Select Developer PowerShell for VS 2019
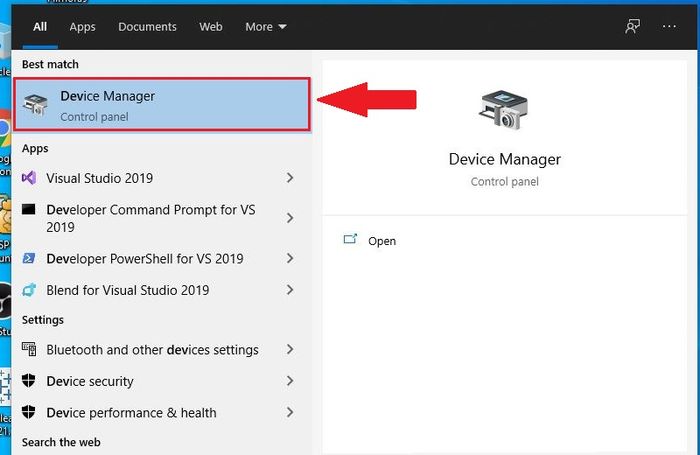 [162, 259]
